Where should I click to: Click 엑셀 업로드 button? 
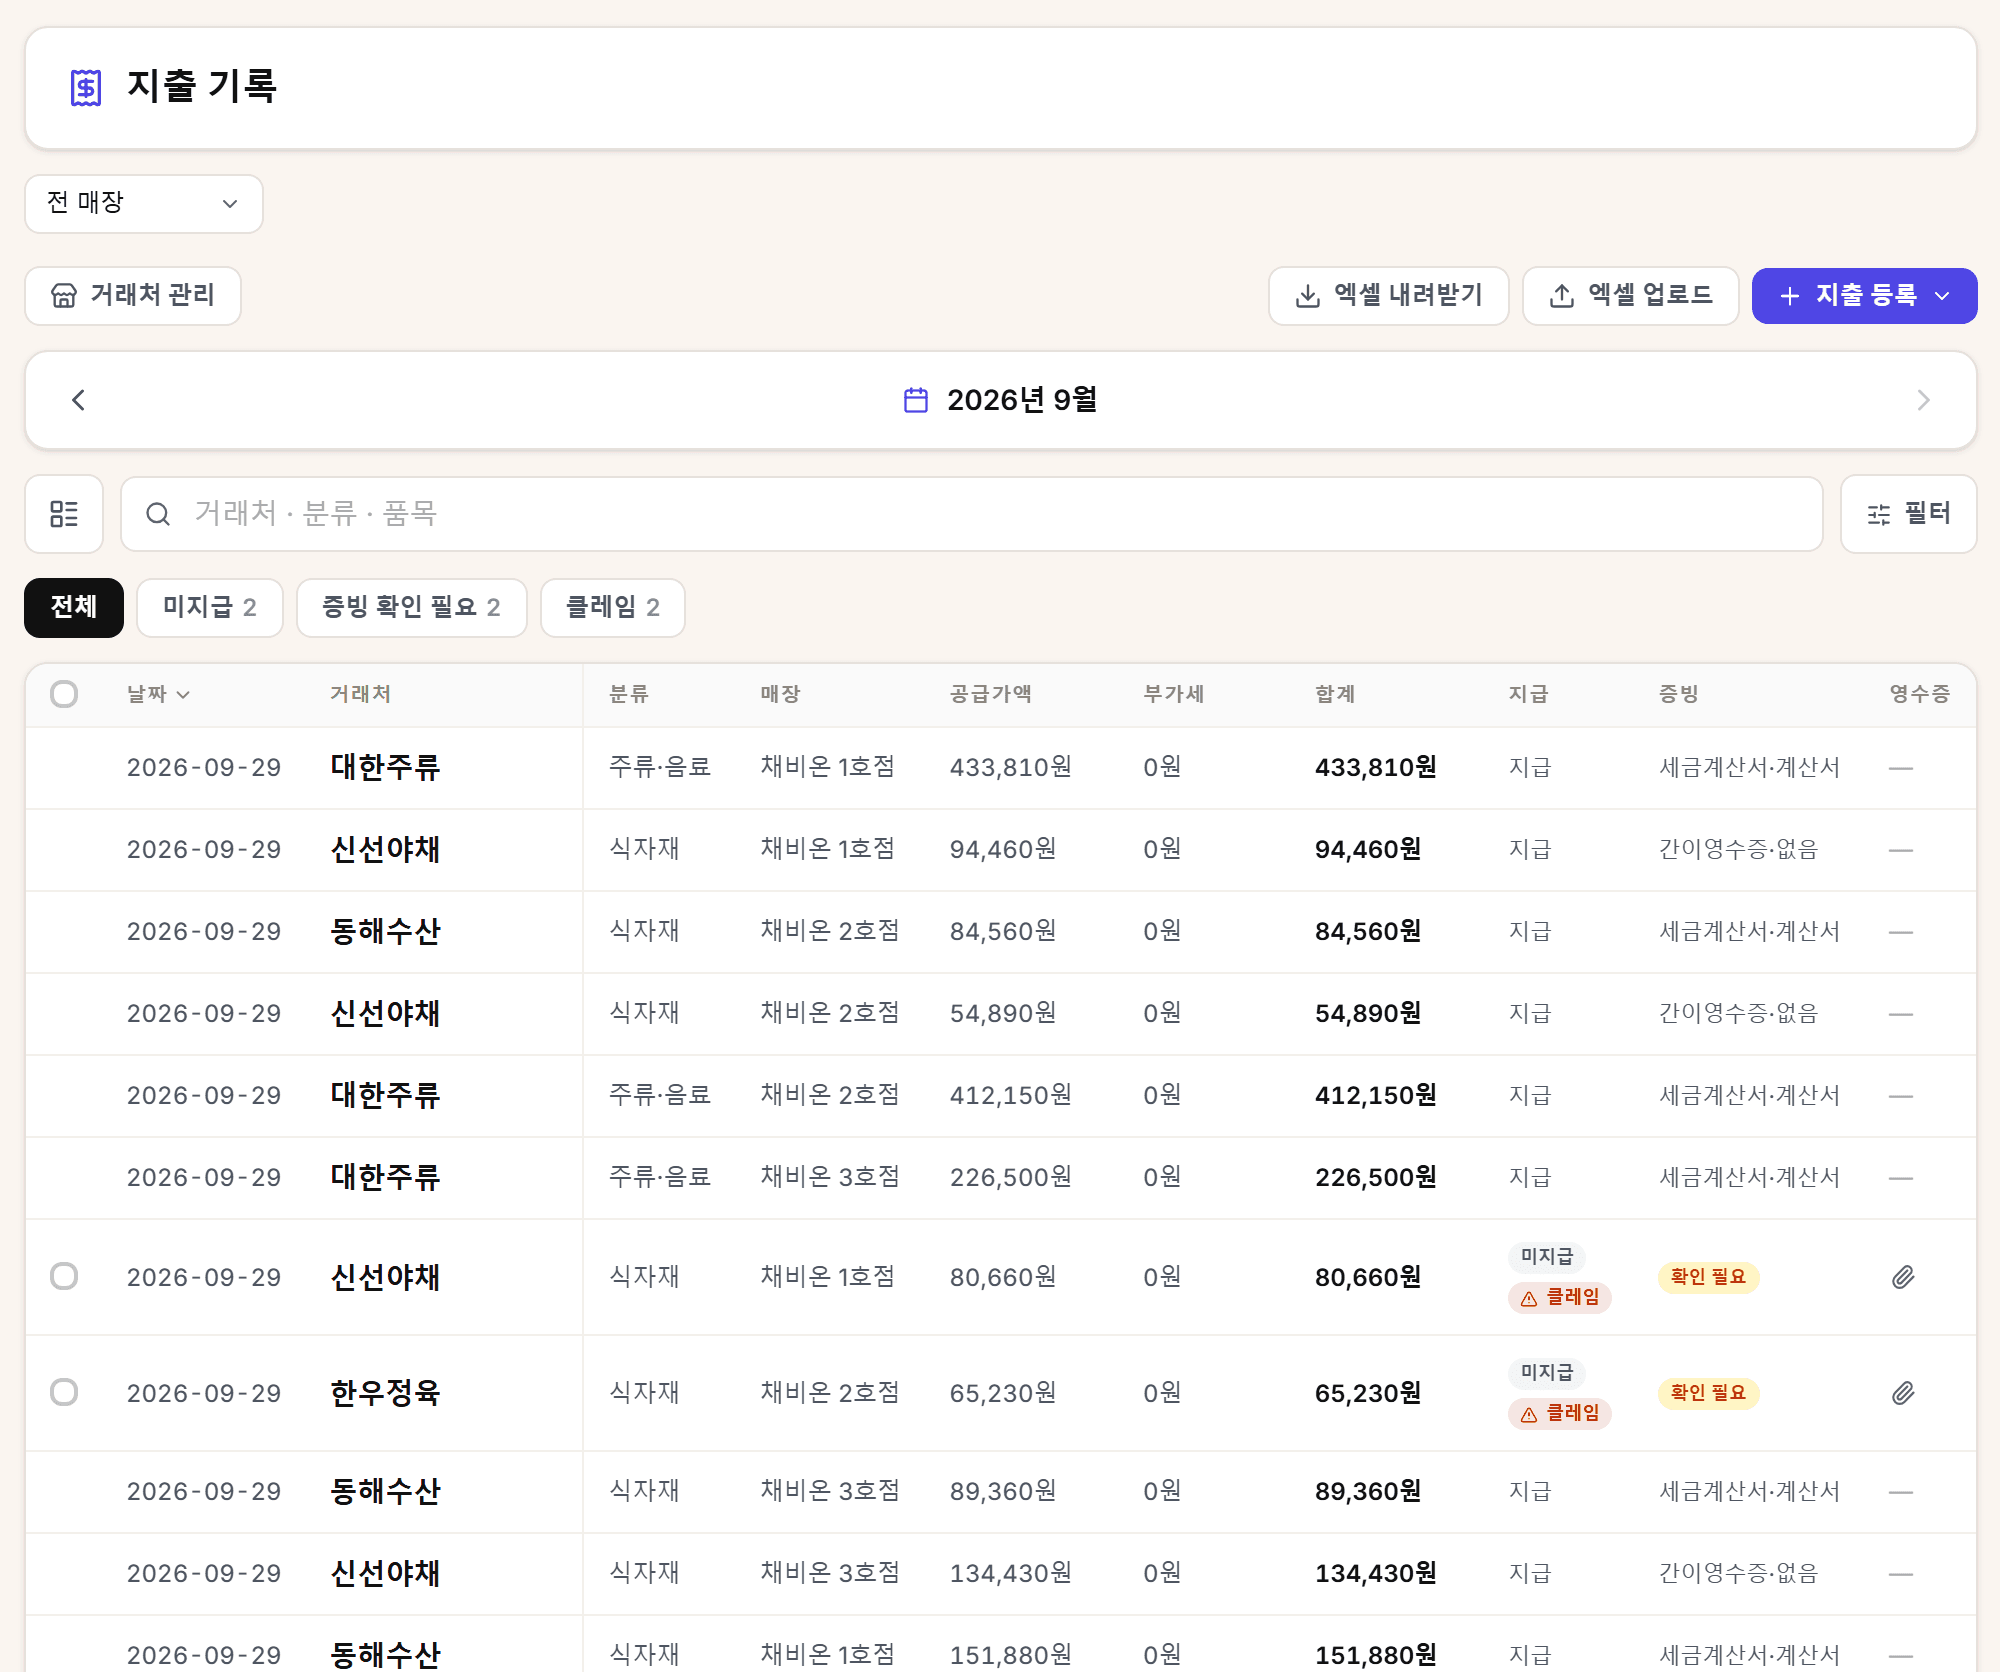coord(1631,296)
